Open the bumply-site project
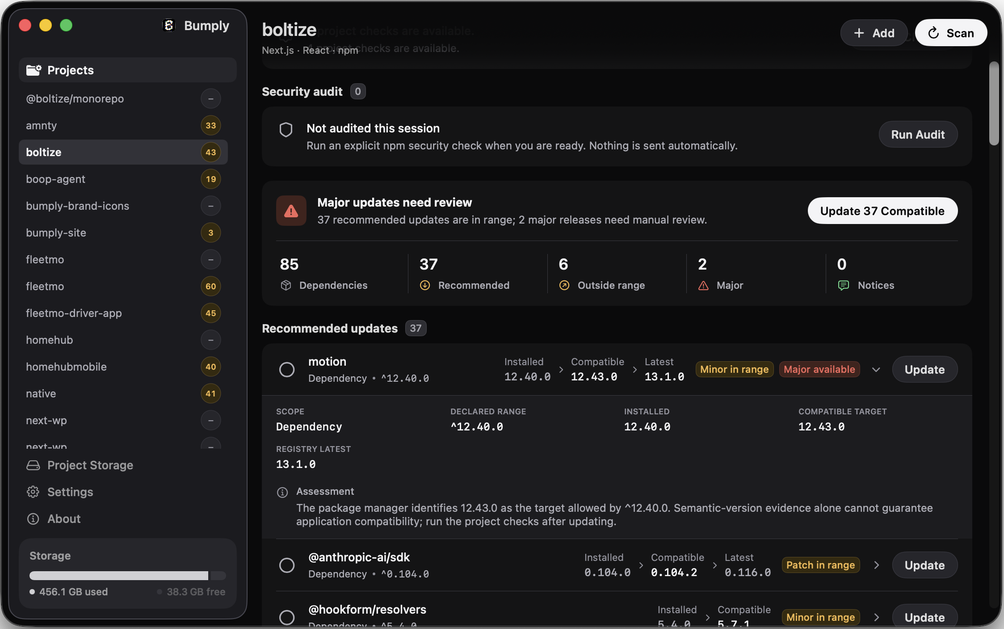Image resolution: width=1004 pixels, height=629 pixels. pos(123,233)
